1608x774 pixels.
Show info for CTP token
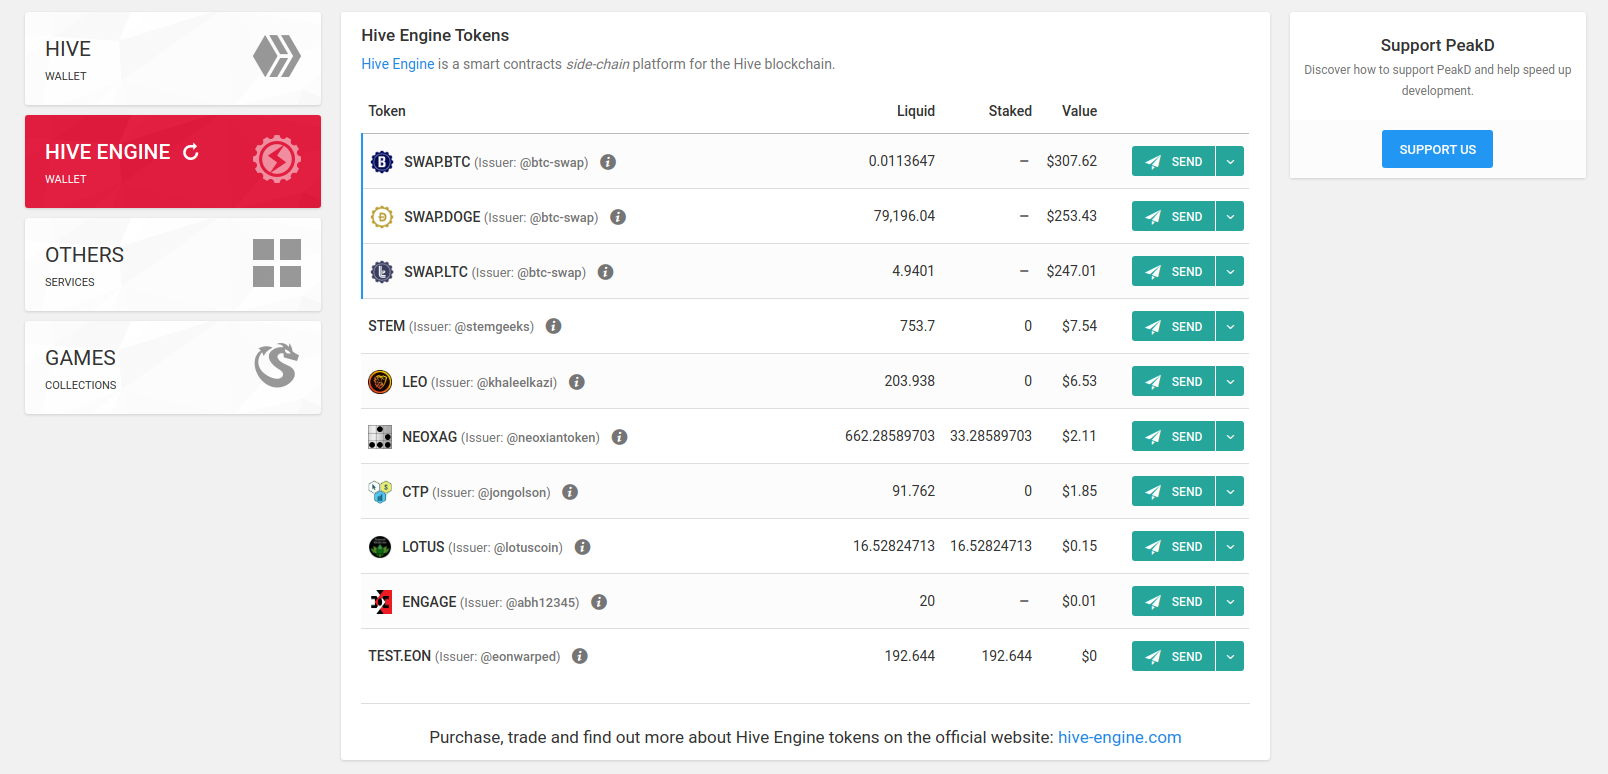click(570, 492)
